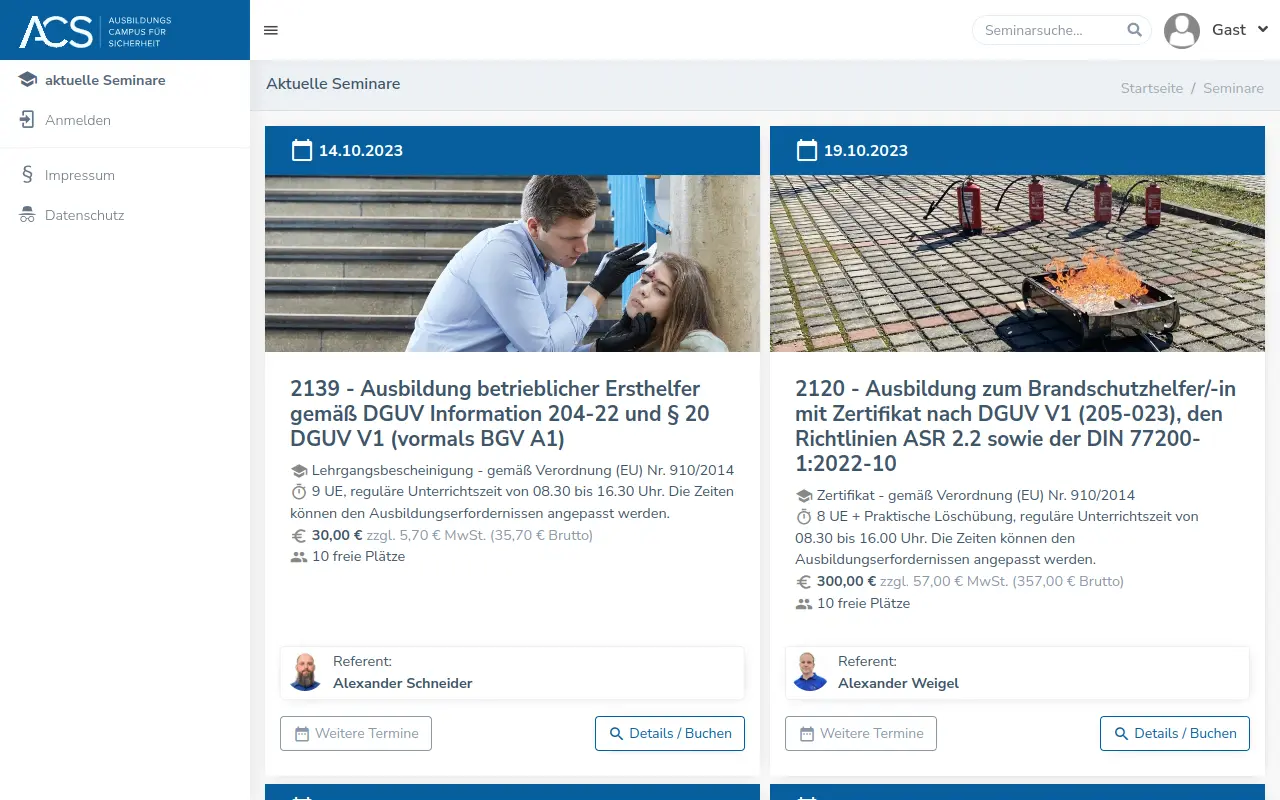Screen dimensions: 1280x800
Task: Click the ACS Ausbildungs Campus logo
Action: (96, 30)
